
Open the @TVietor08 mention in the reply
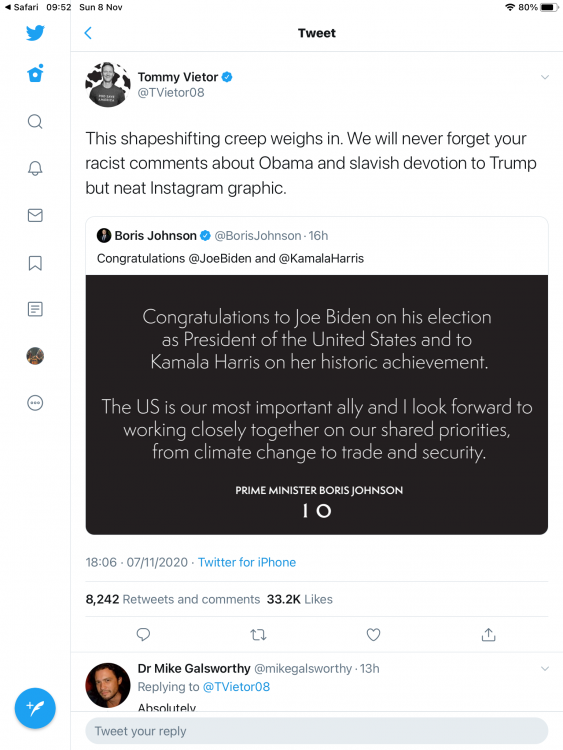point(236,687)
